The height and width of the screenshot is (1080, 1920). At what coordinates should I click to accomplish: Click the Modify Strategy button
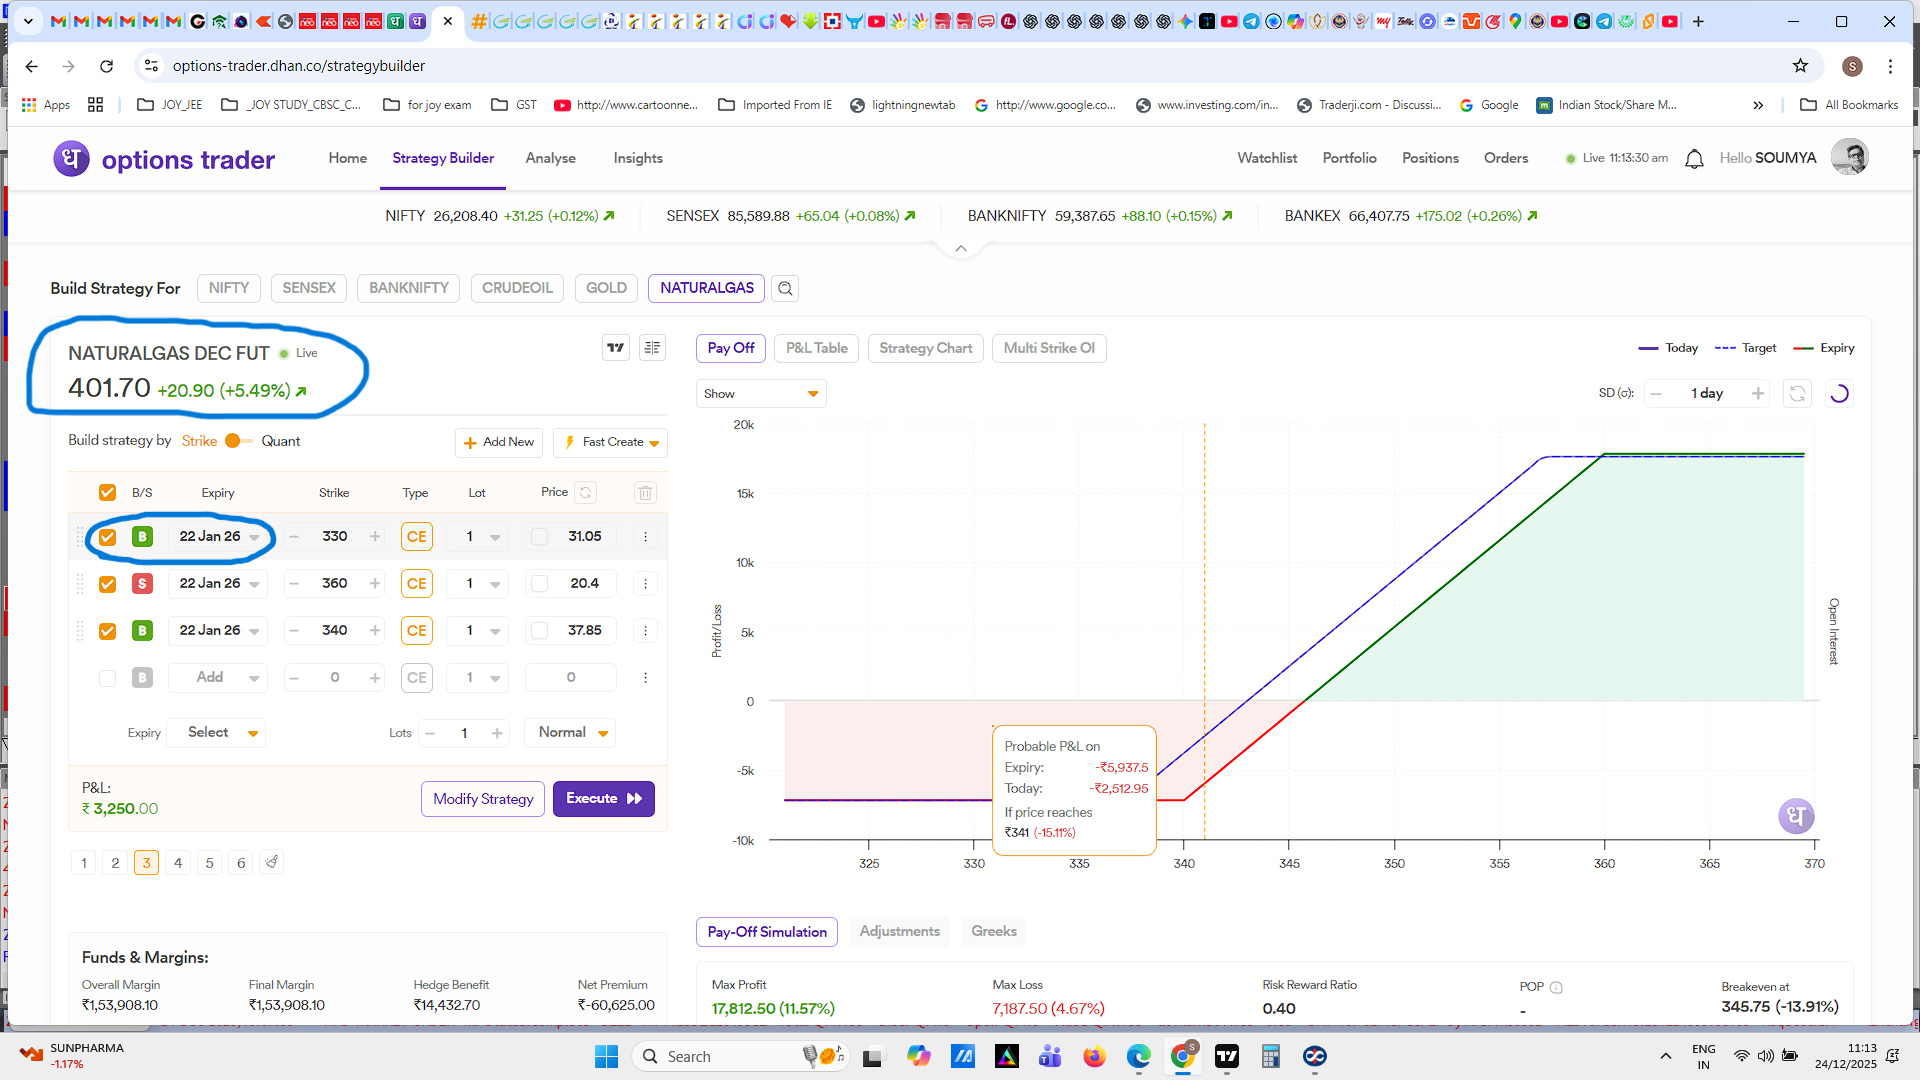483,799
